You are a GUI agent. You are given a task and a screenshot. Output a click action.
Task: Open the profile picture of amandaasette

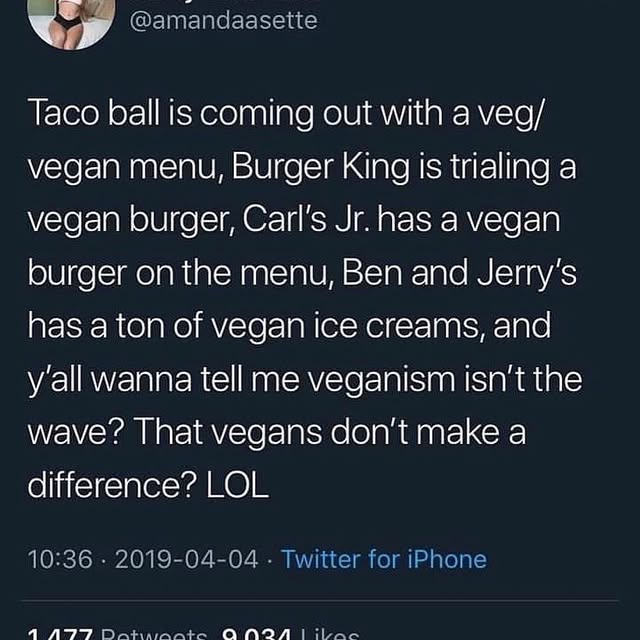(73, 20)
